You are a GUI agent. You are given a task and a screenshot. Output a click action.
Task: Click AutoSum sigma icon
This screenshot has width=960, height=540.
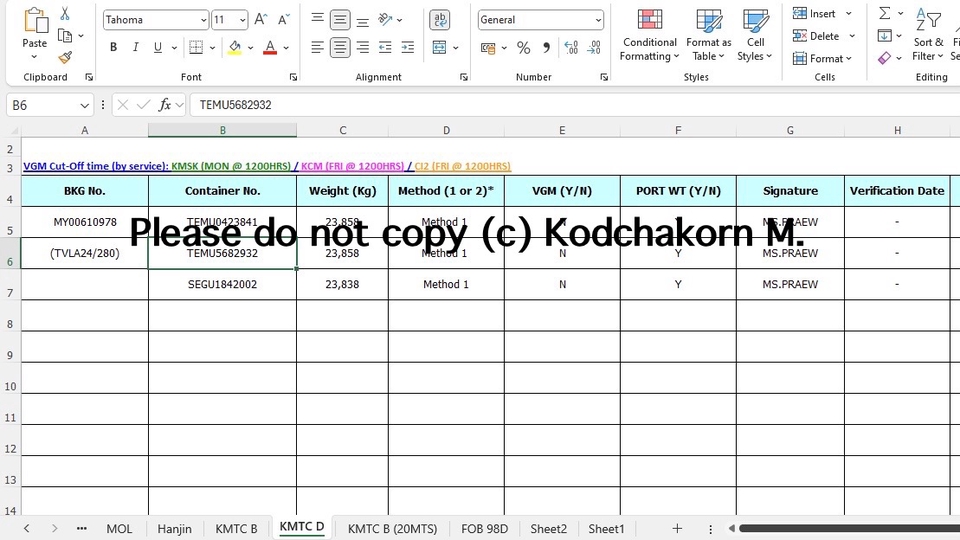[x=885, y=13]
